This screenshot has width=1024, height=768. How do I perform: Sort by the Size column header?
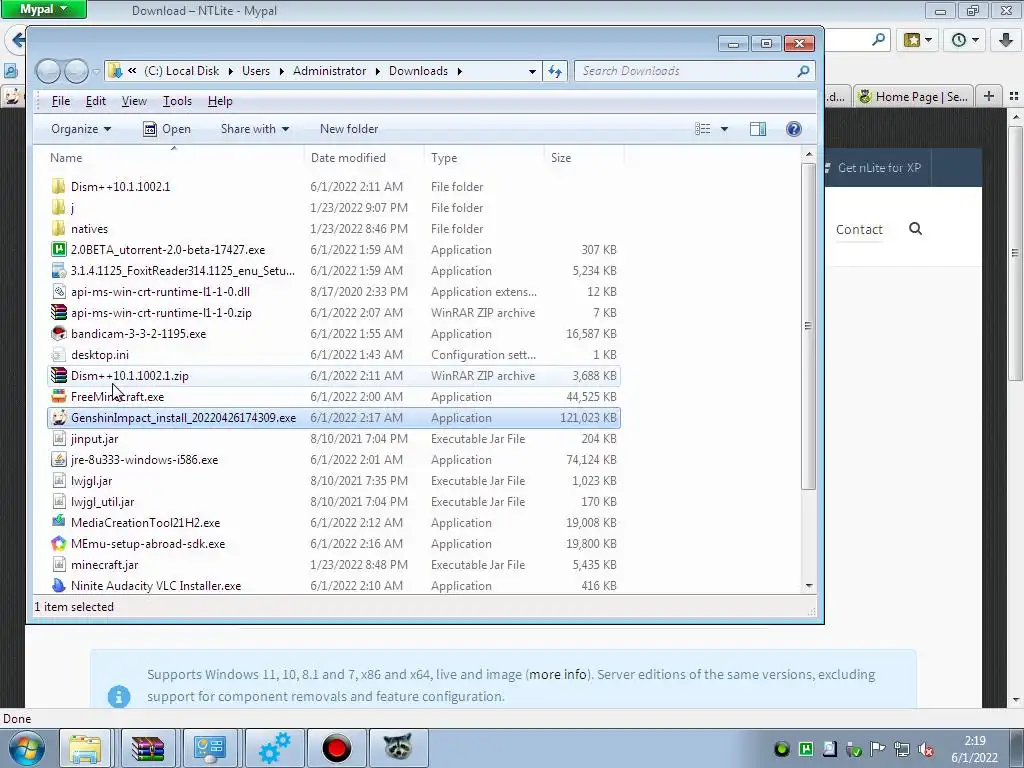point(561,158)
